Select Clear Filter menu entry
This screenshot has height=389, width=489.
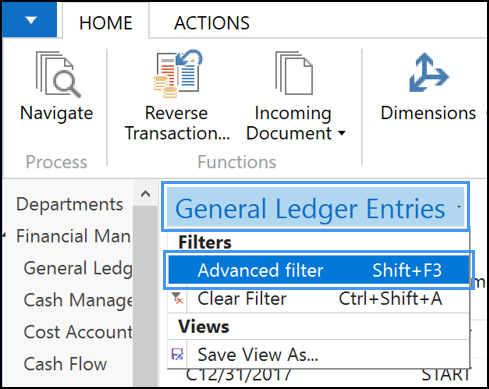pos(319,298)
